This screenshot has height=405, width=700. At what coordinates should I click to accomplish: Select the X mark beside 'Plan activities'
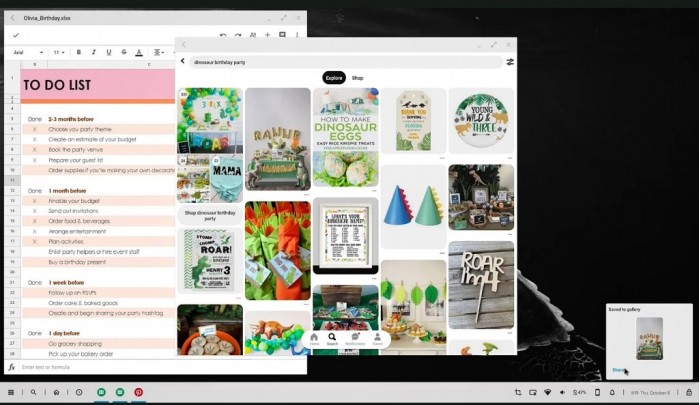34,242
